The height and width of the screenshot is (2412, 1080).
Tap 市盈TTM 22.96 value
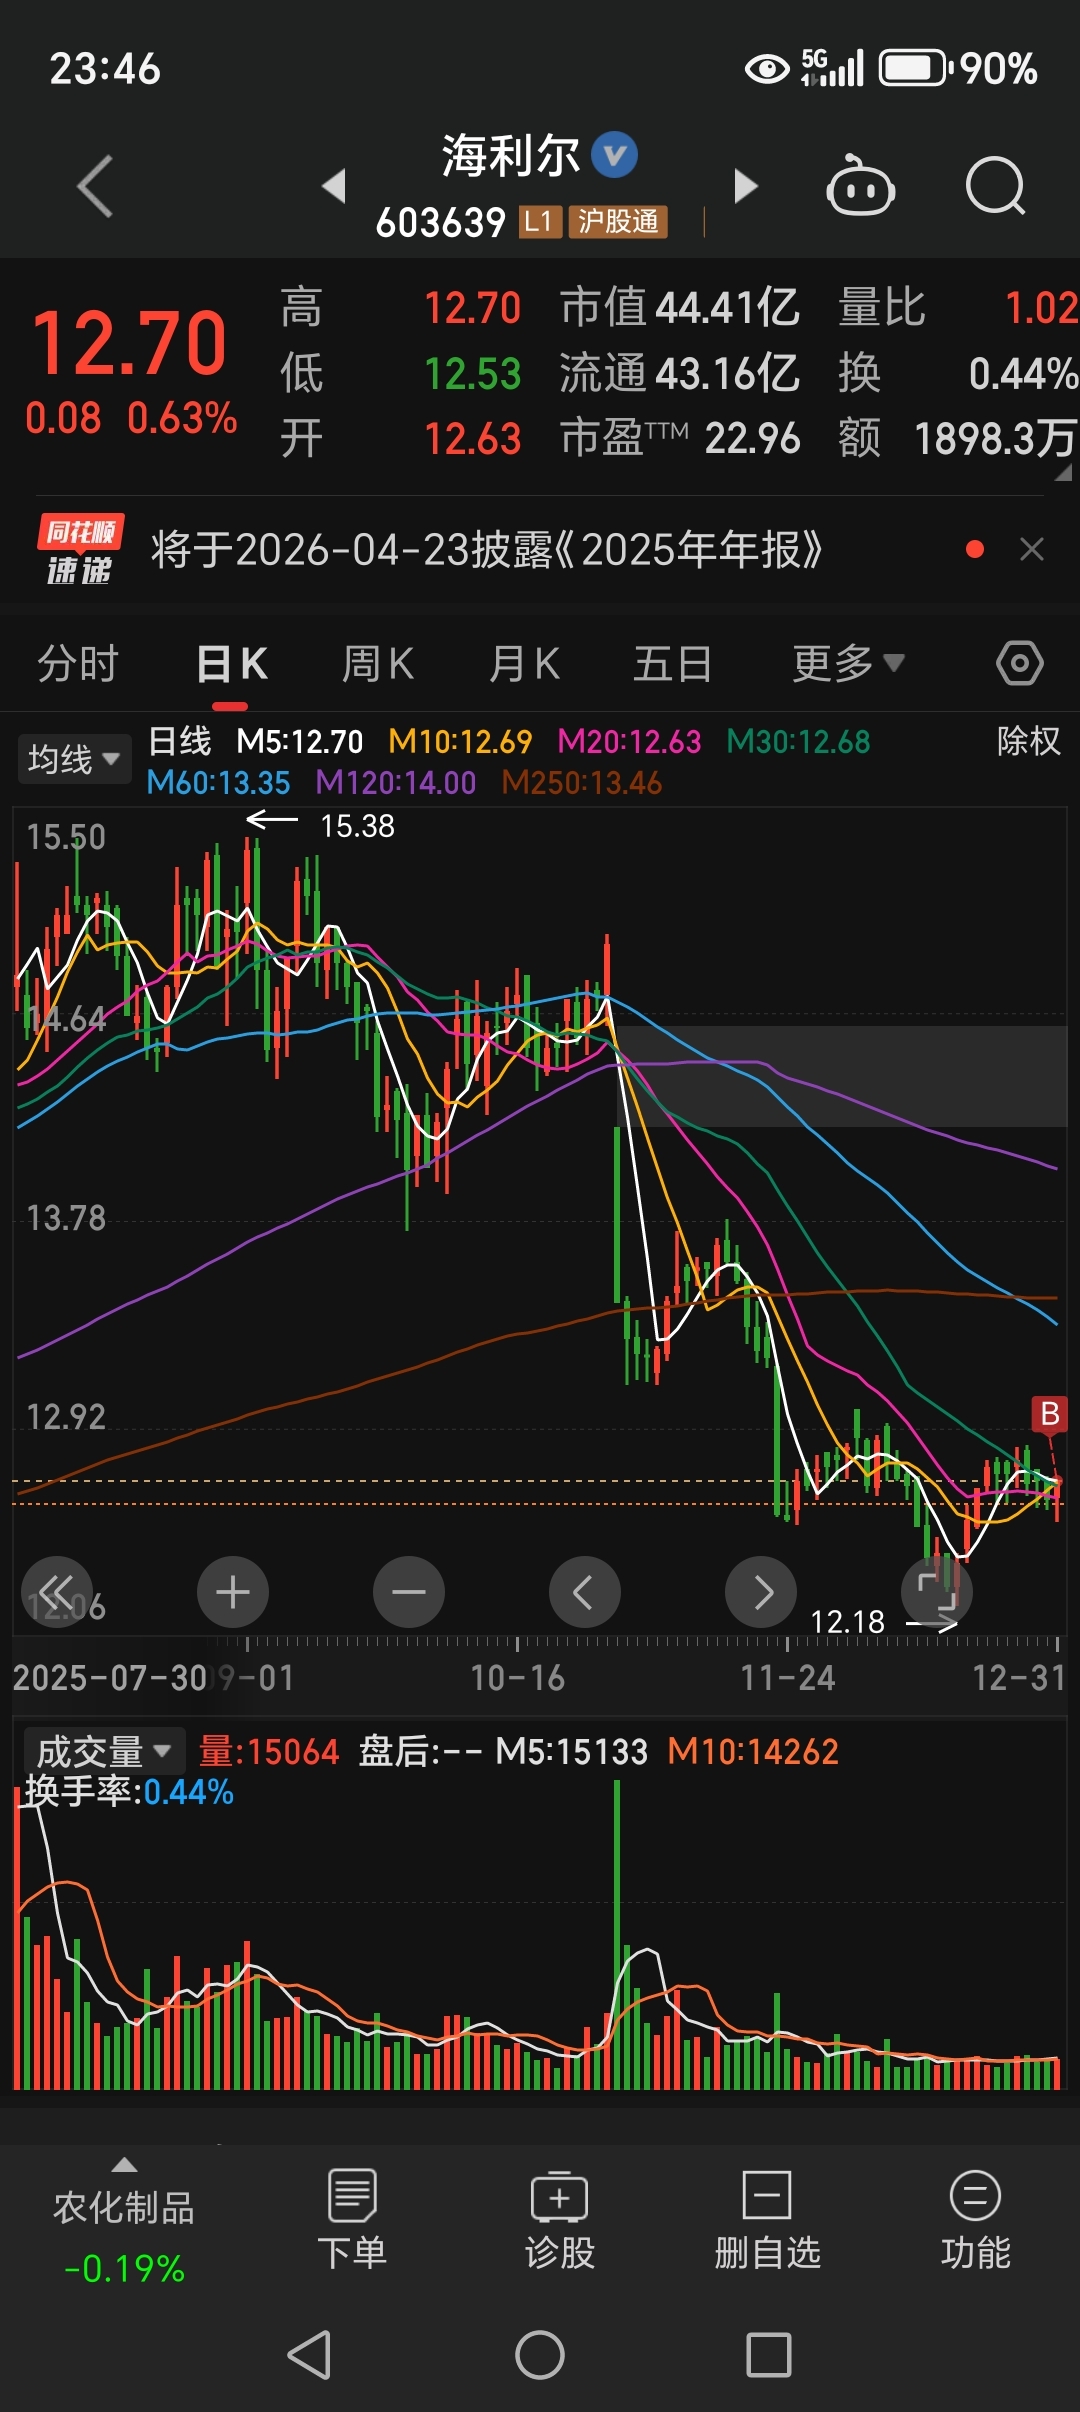coord(679,438)
